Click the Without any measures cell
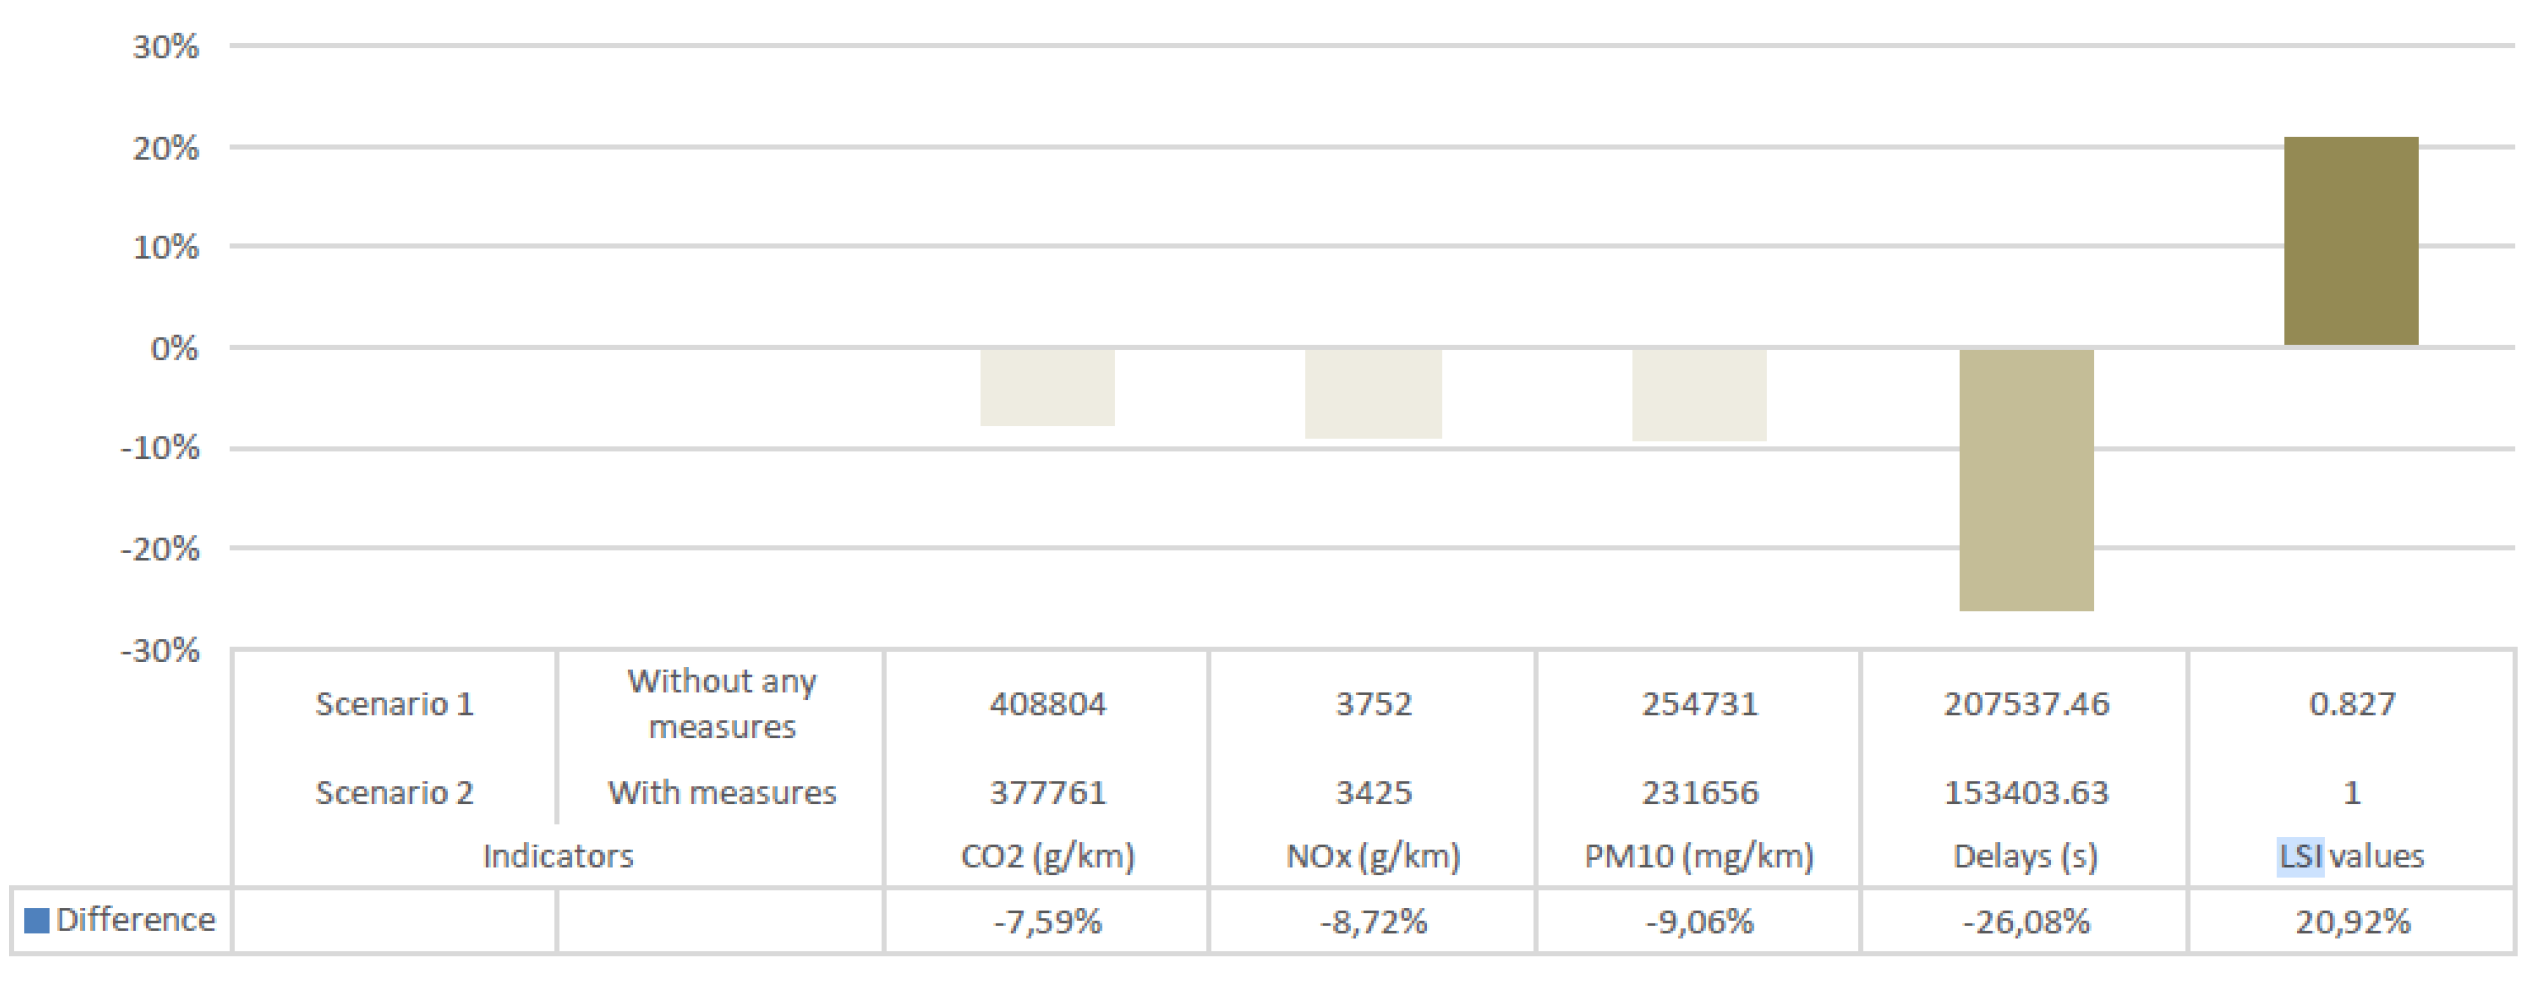 click(722, 704)
